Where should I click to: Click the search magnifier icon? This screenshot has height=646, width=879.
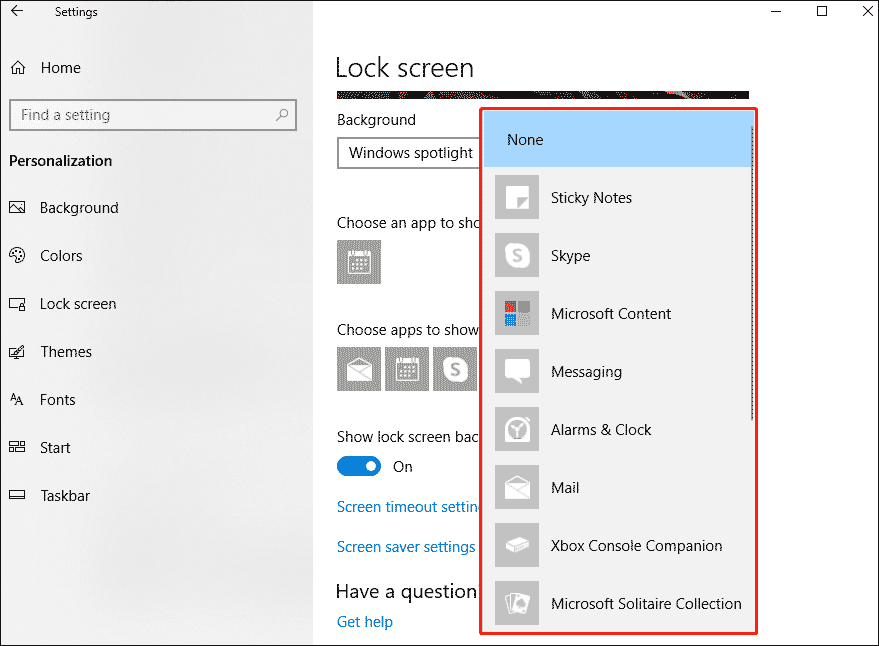[x=282, y=115]
